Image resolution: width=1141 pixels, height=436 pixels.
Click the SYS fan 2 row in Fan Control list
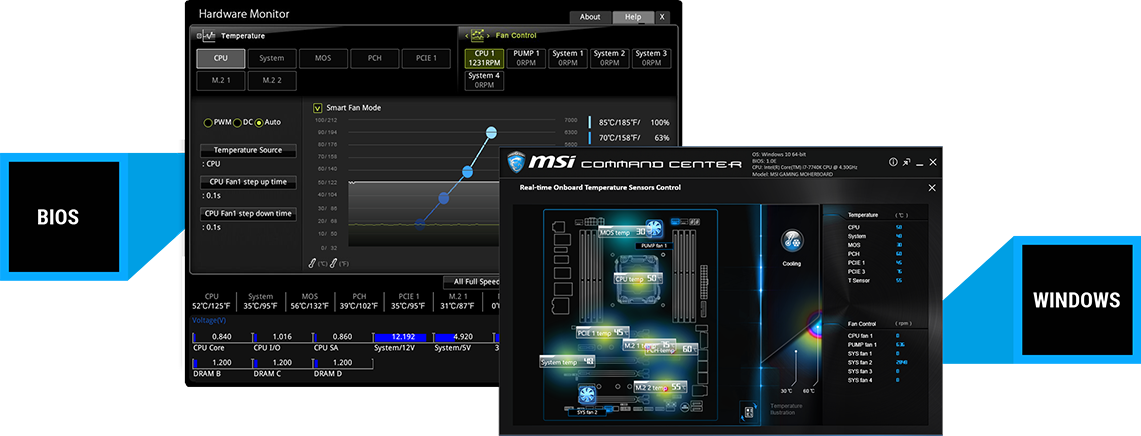click(x=877, y=362)
